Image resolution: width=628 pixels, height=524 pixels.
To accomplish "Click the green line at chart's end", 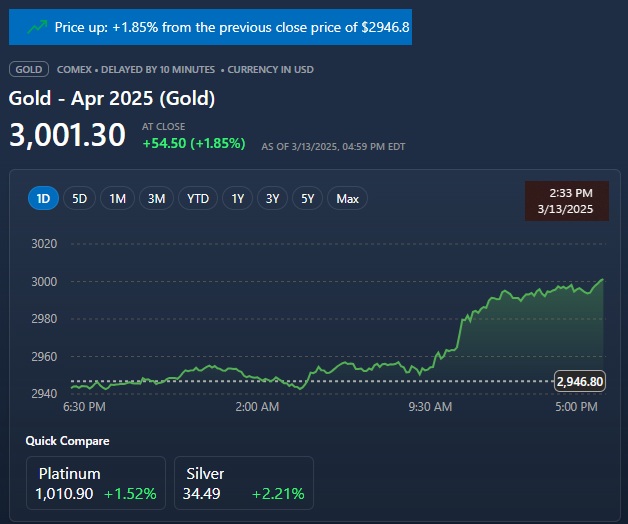I will coord(602,281).
